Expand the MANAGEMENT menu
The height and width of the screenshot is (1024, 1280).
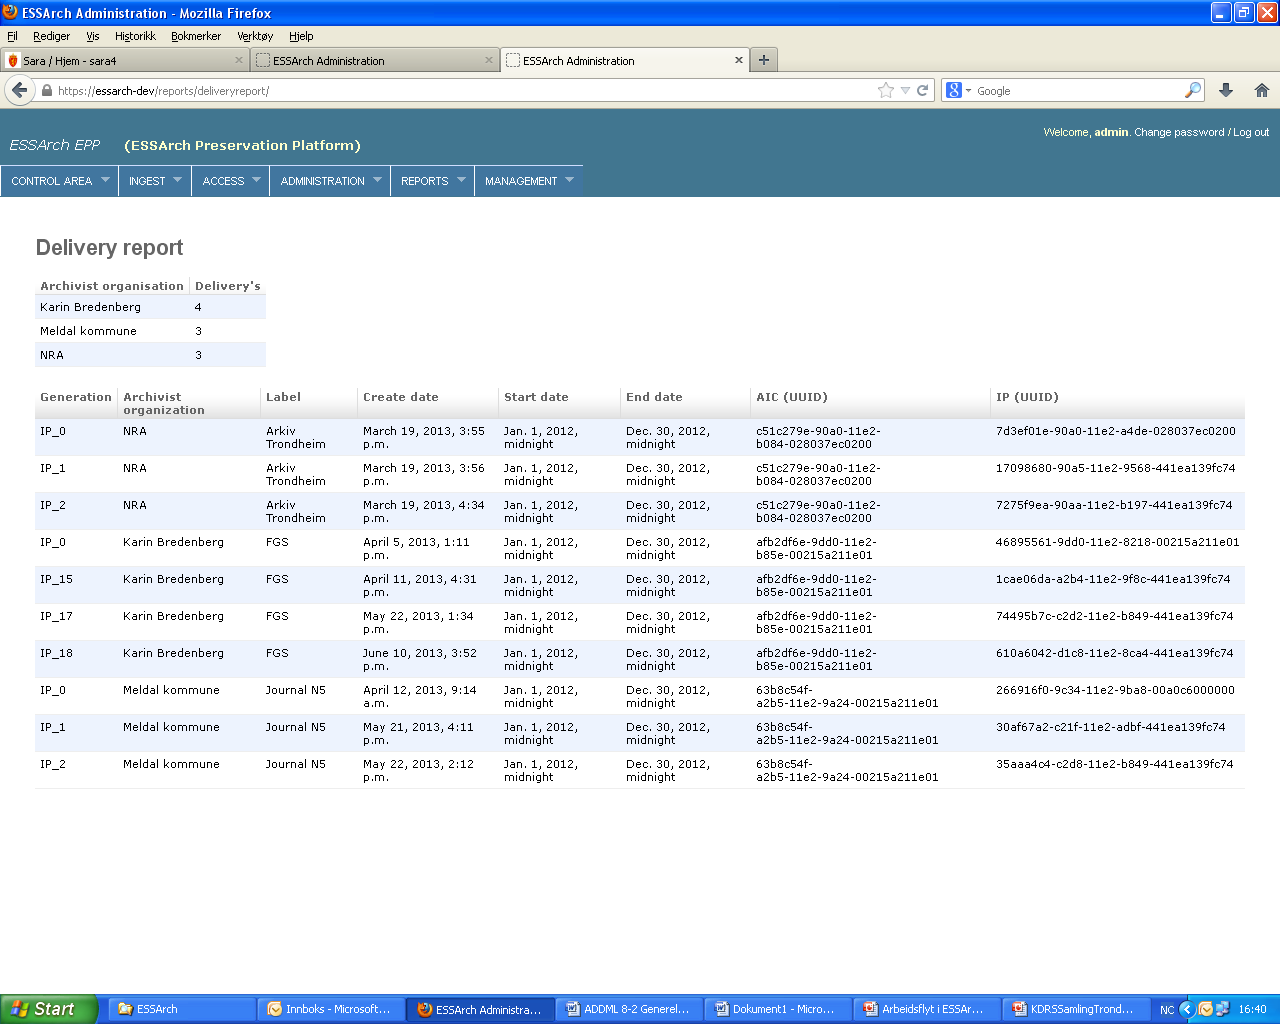coord(529,181)
